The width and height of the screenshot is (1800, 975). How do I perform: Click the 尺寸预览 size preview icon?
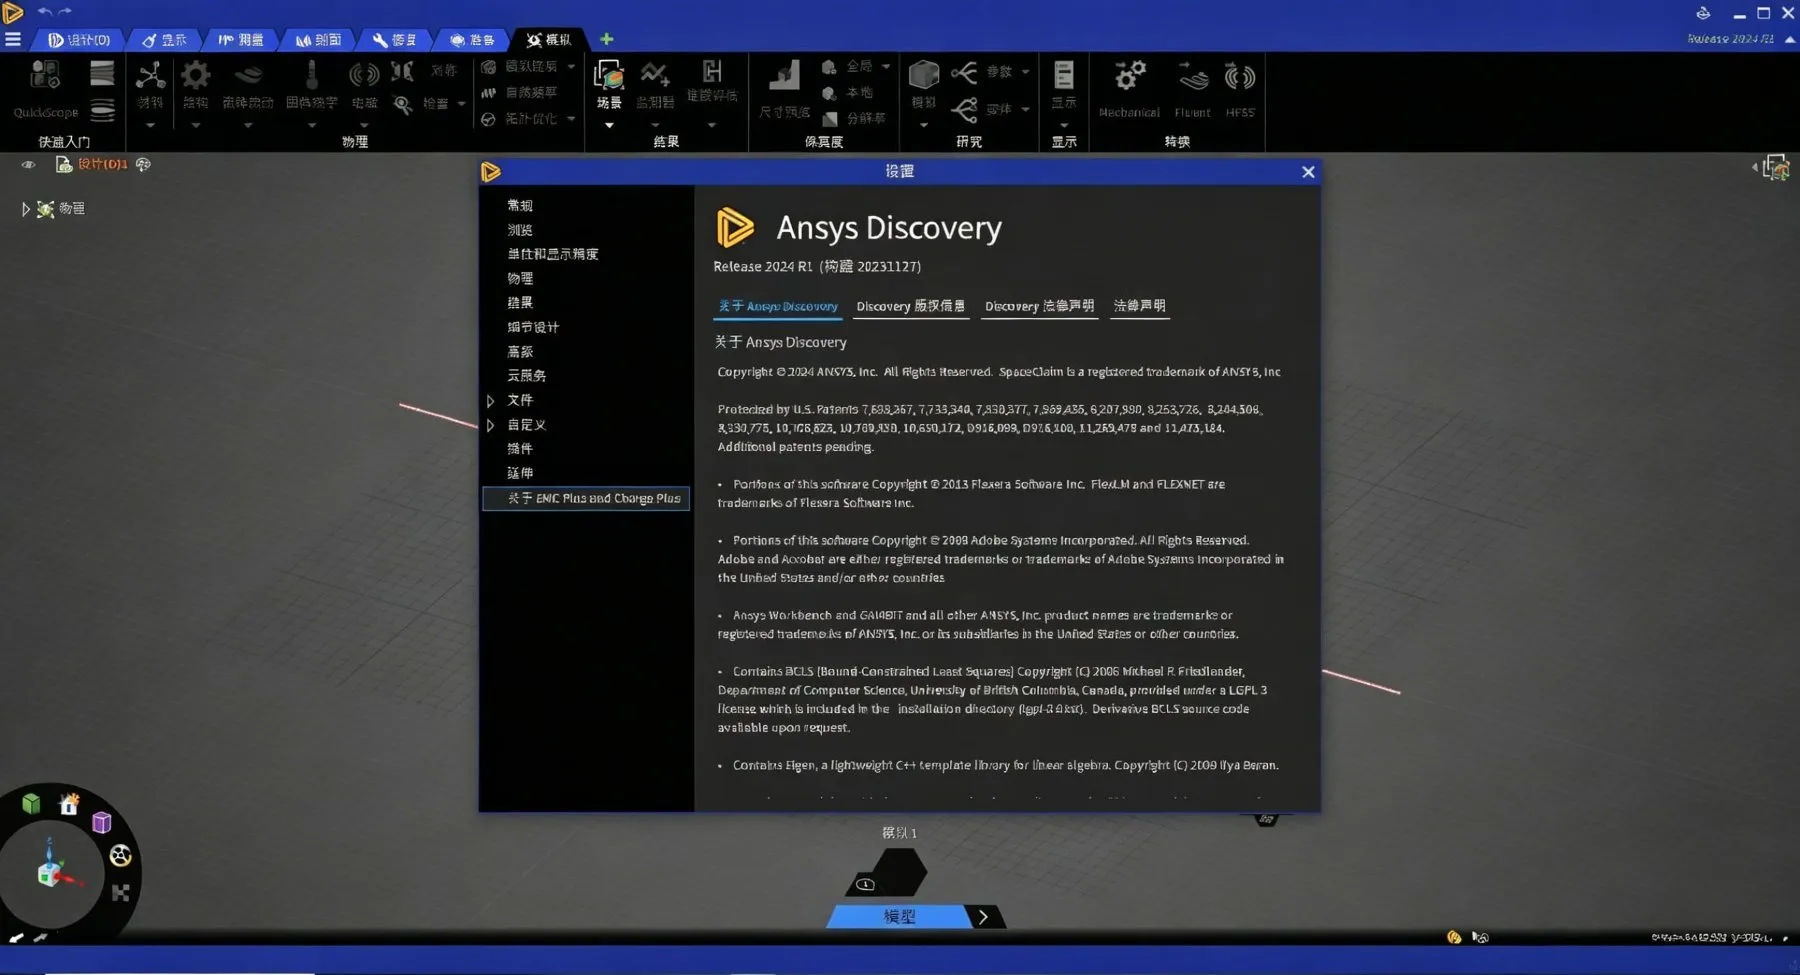(x=784, y=76)
